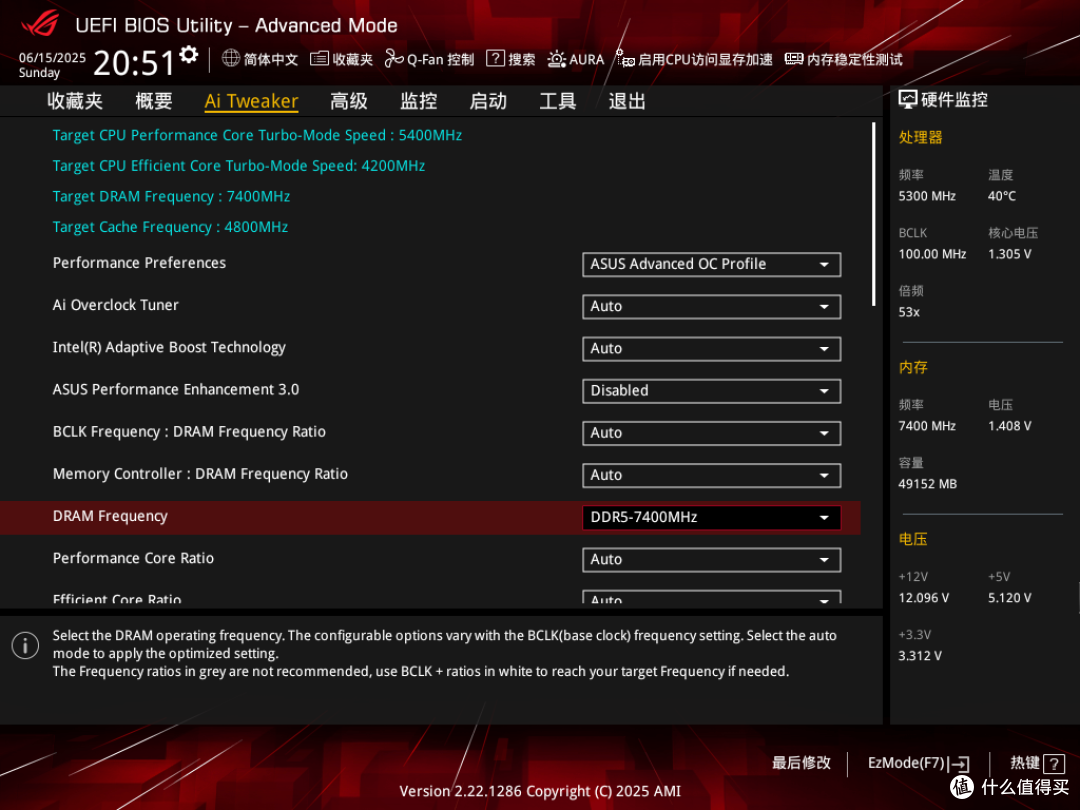Viewport: 1080px width, 810px height.
Task: Click the globe language icon
Action: coord(231,59)
